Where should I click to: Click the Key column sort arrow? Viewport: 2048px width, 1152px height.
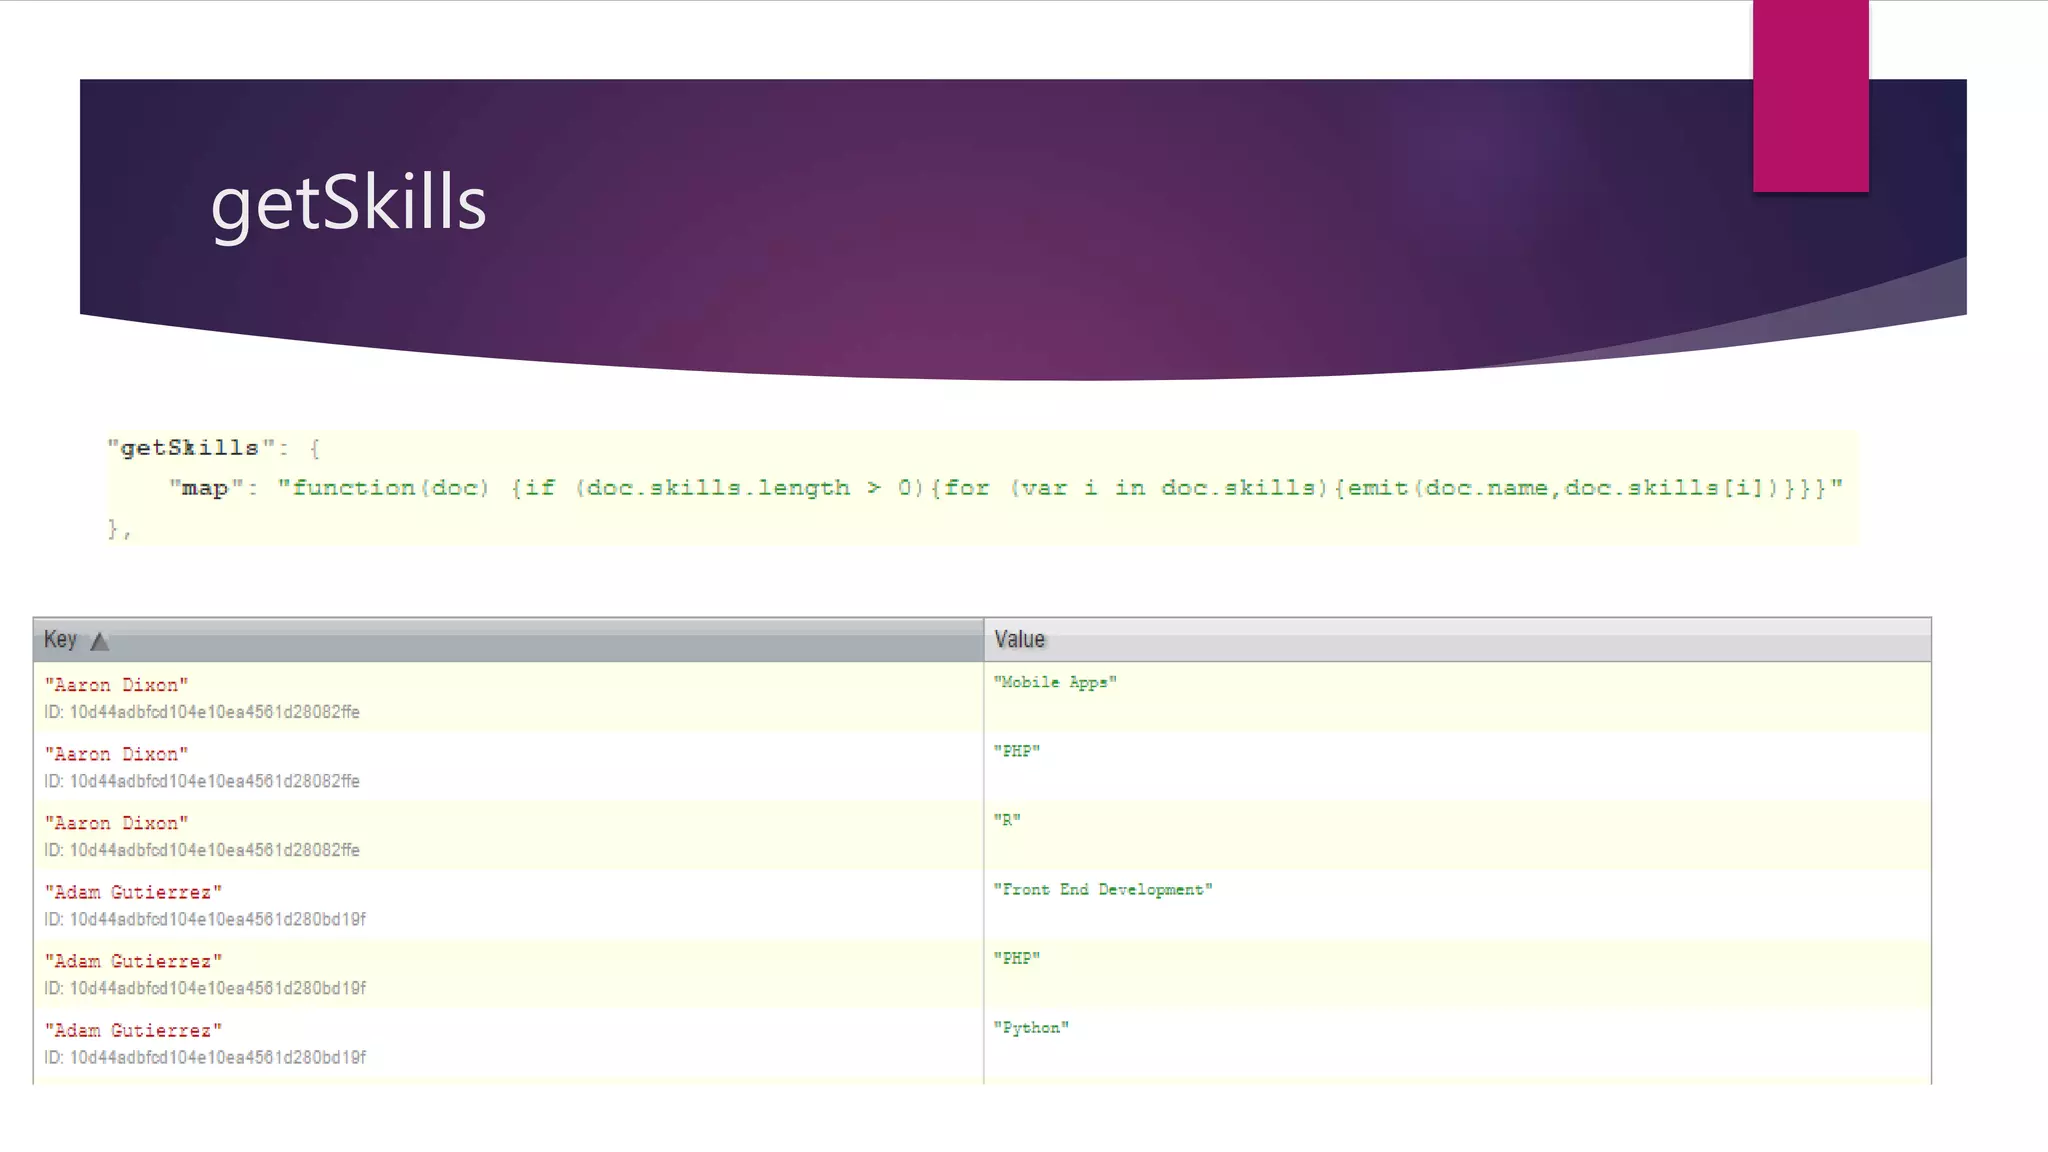coord(100,641)
